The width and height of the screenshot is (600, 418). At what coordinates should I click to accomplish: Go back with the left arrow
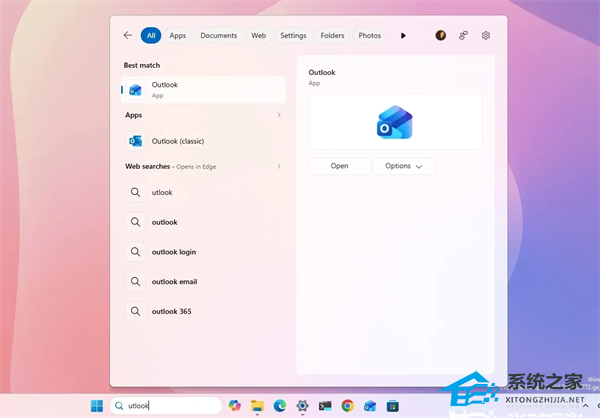(x=128, y=36)
